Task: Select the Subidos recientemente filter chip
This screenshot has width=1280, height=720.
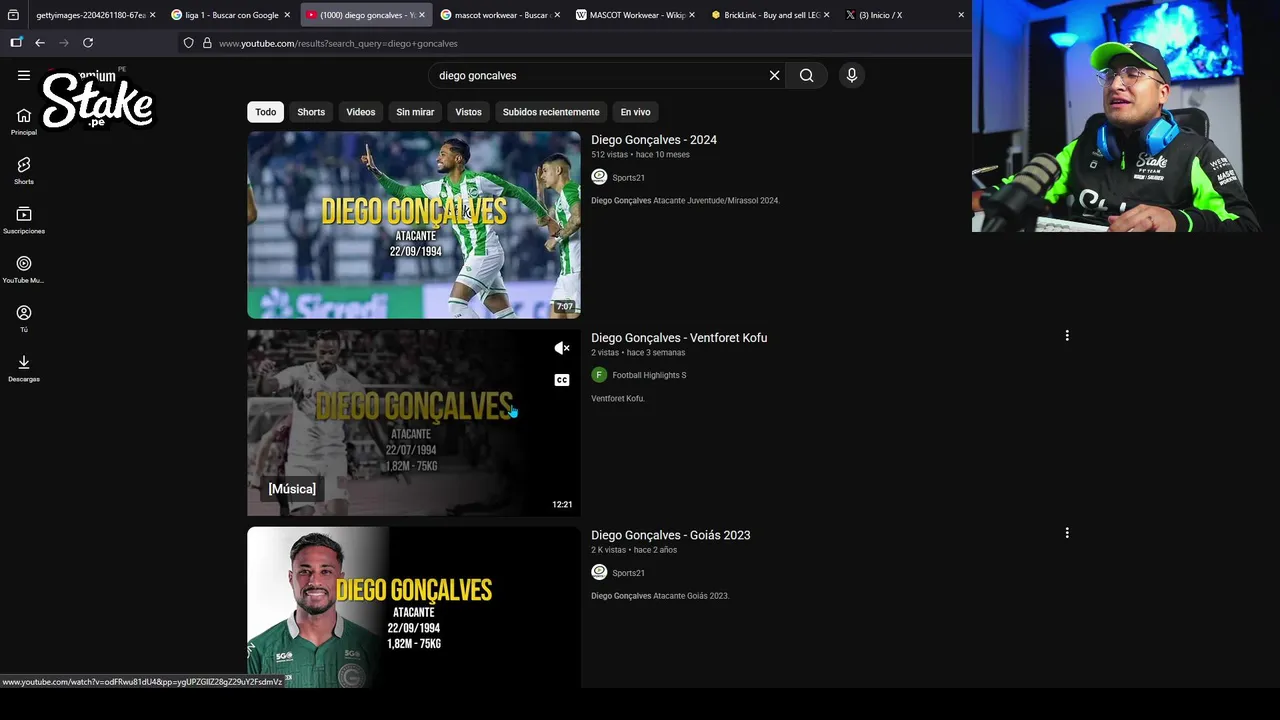Action: coord(551,112)
